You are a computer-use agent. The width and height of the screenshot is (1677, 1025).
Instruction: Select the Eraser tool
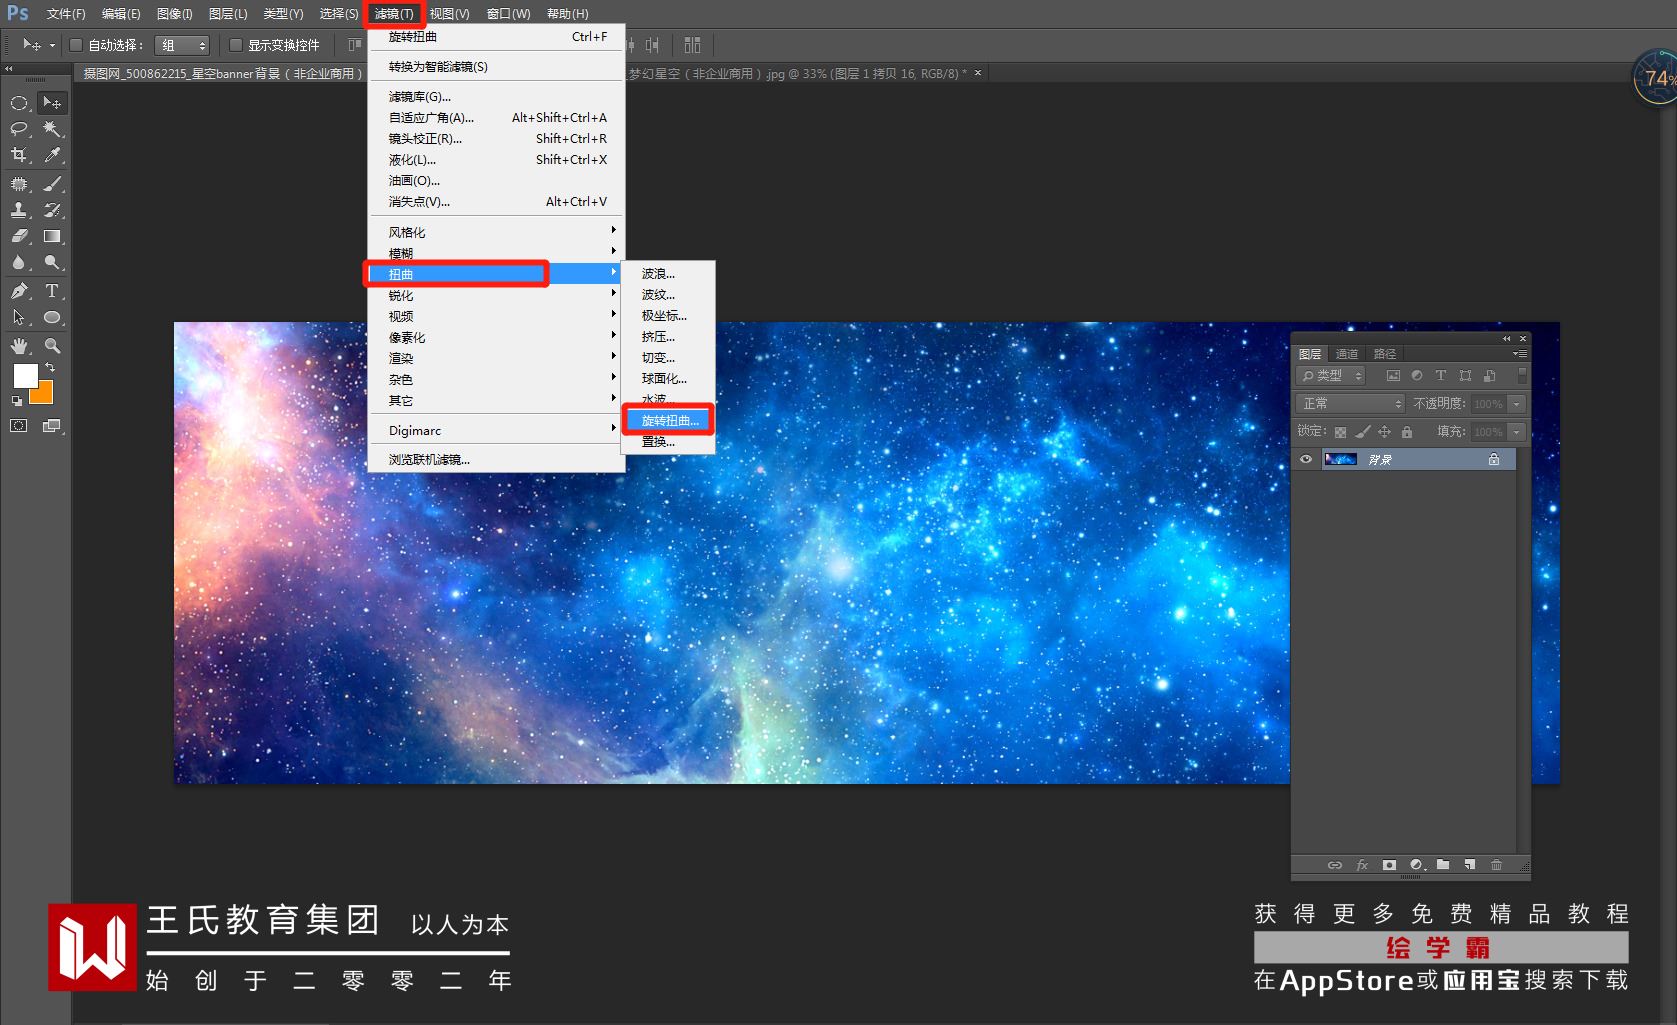[x=19, y=236]
